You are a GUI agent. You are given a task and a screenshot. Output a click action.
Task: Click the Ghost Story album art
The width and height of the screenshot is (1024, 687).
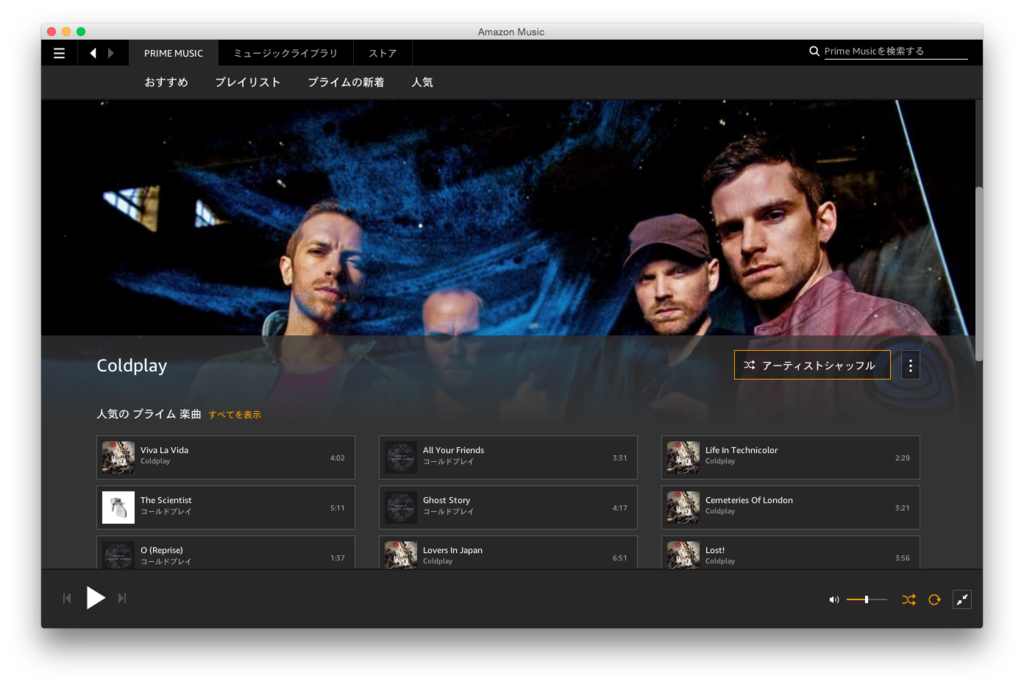400,507
